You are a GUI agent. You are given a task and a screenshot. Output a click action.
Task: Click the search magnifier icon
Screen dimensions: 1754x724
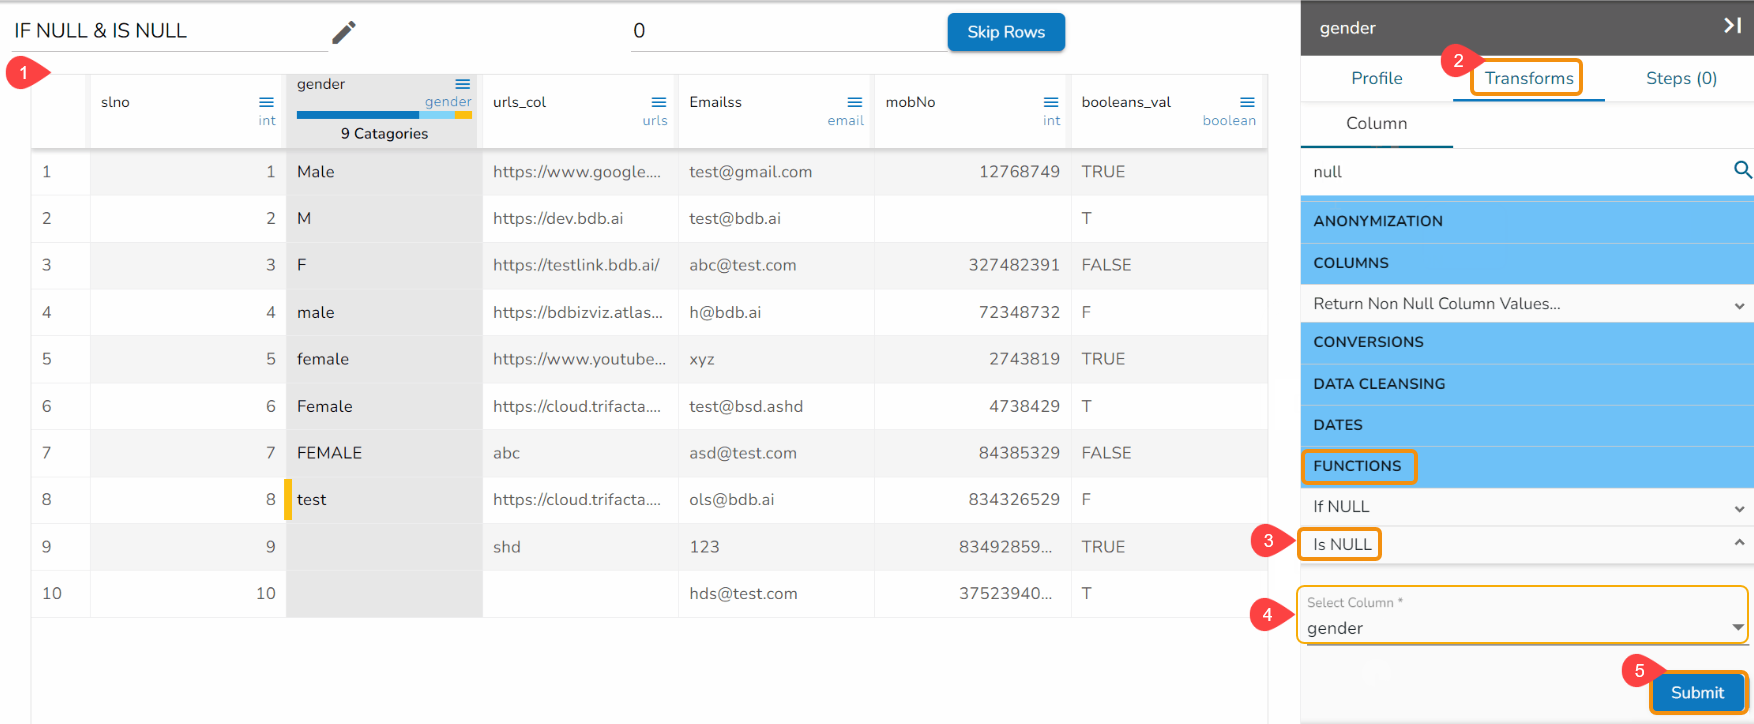click(1742, 170)
